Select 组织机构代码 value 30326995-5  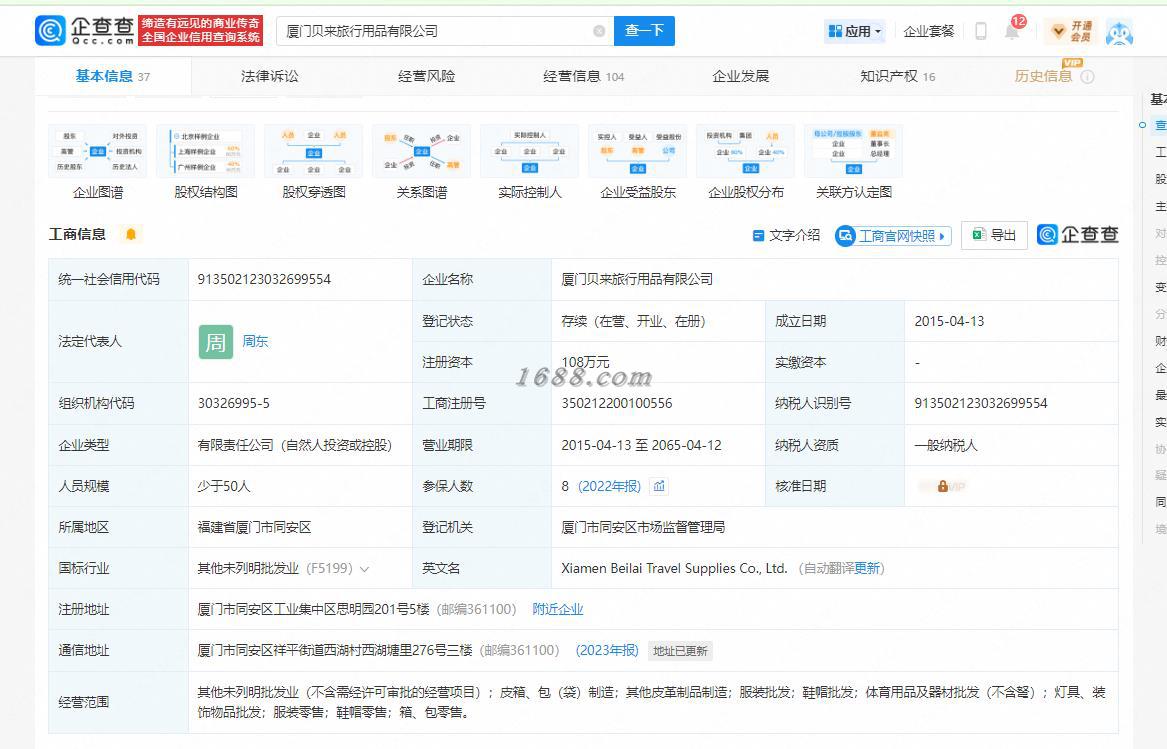coord(234,404)
